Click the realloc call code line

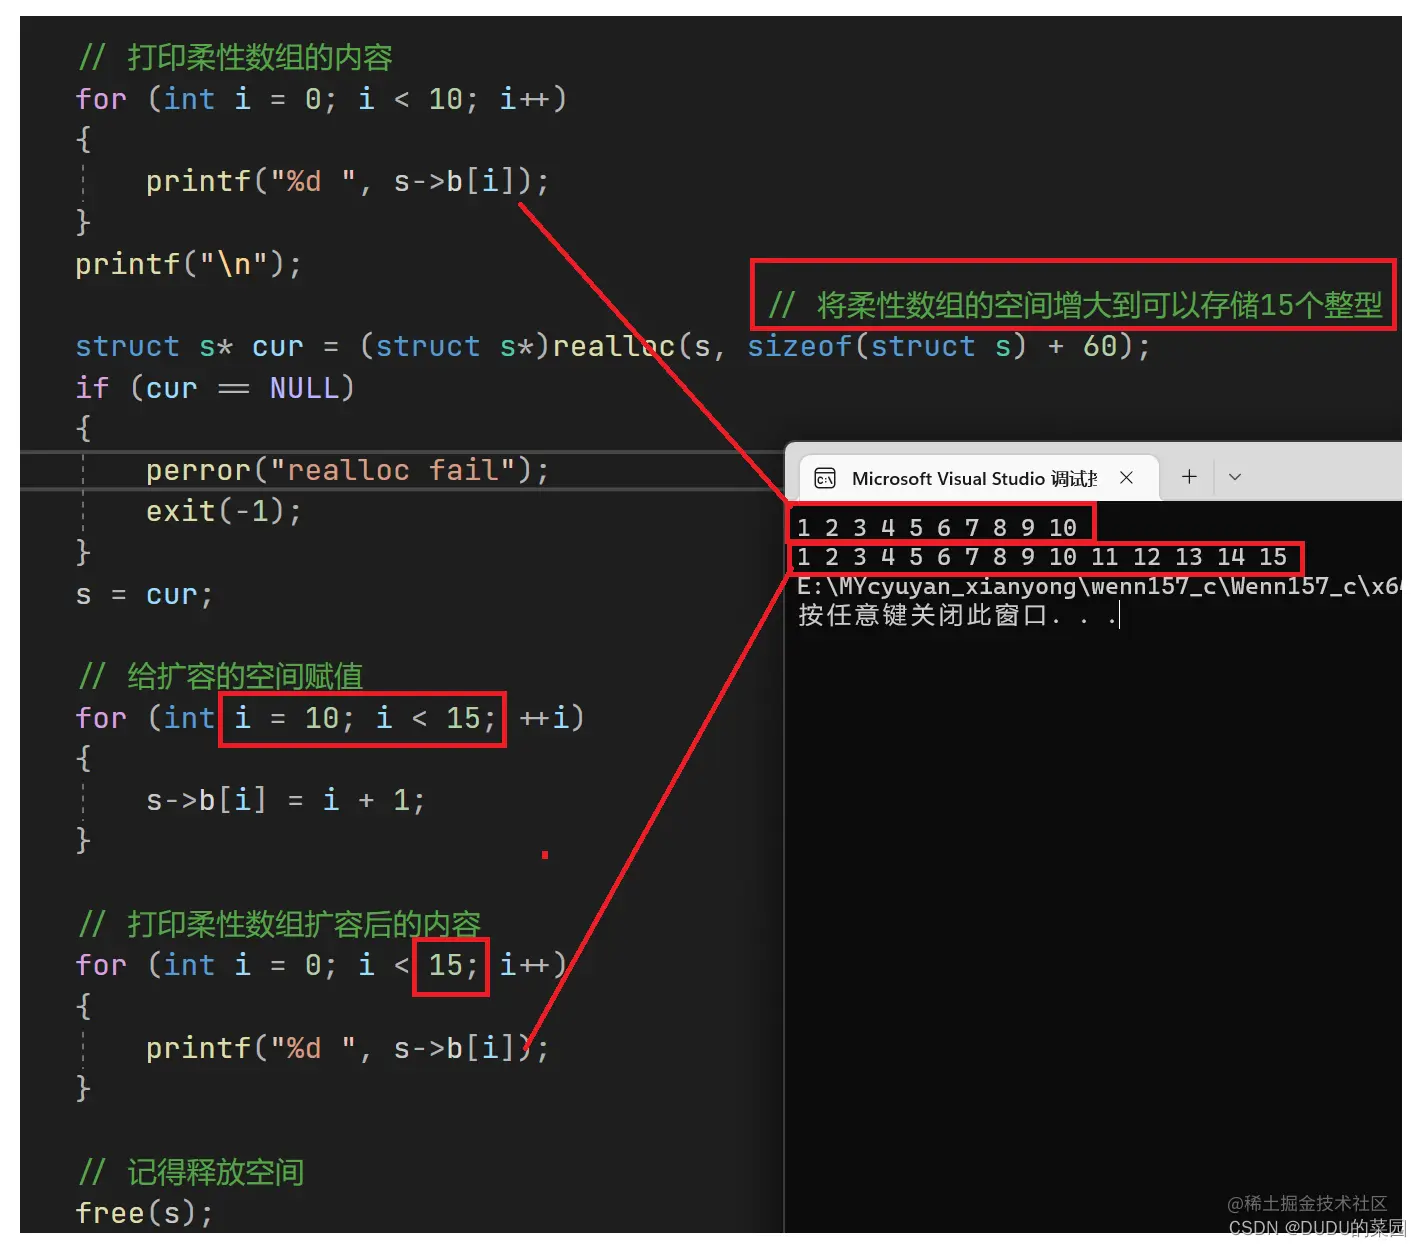(x=613, y=346)
